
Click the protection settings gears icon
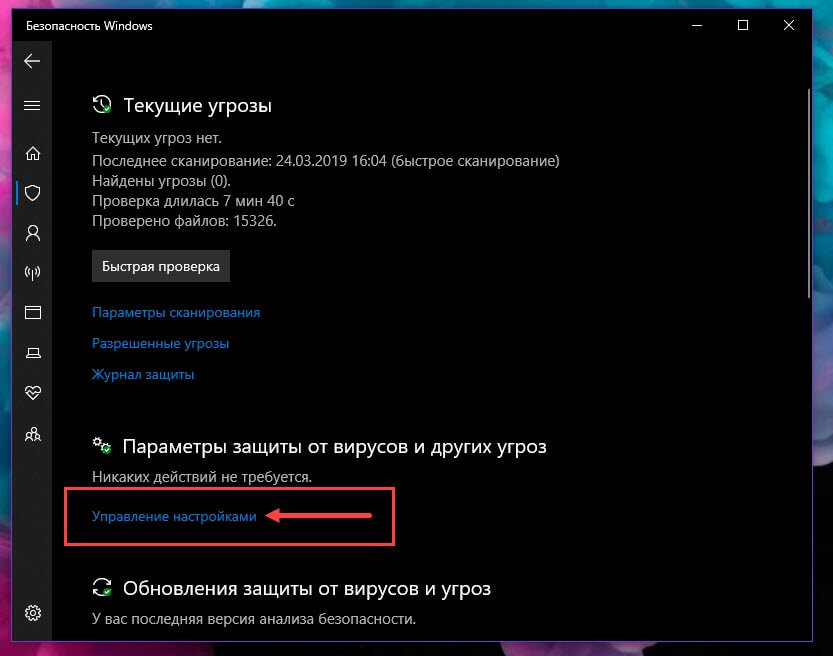pos(101,445)
